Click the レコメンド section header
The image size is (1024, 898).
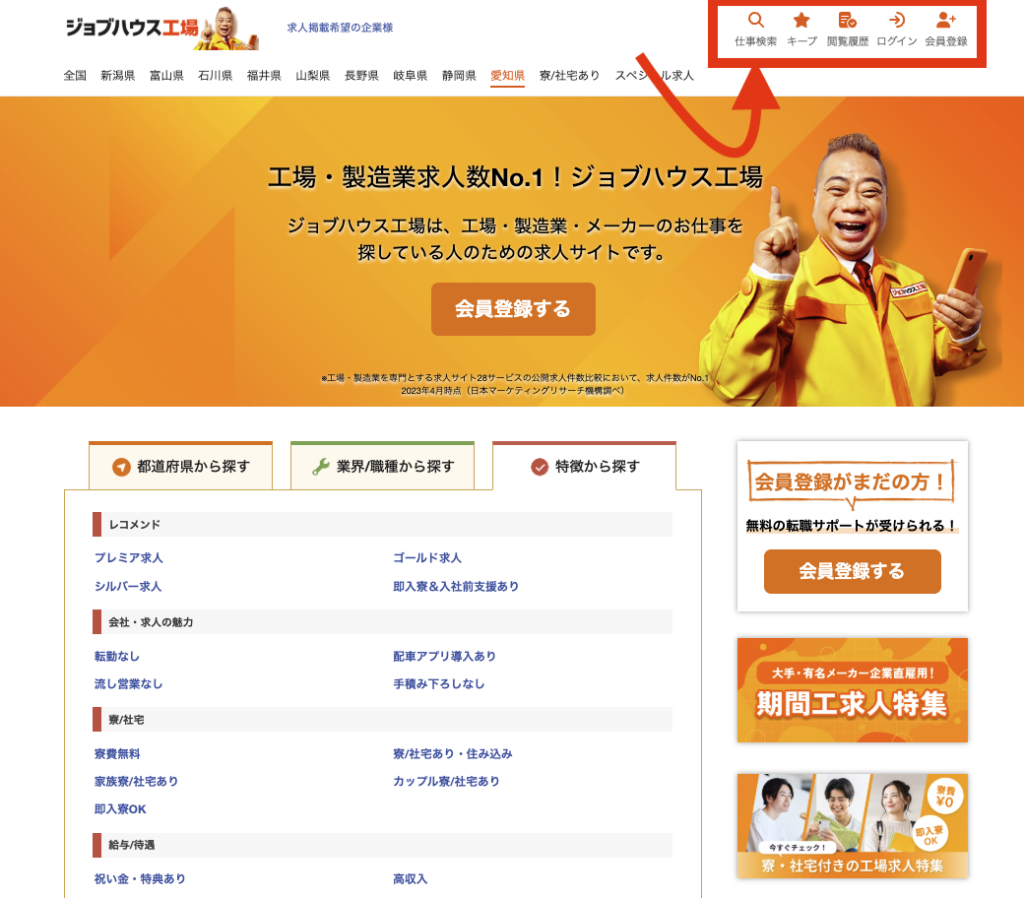(x=383, y=524)
